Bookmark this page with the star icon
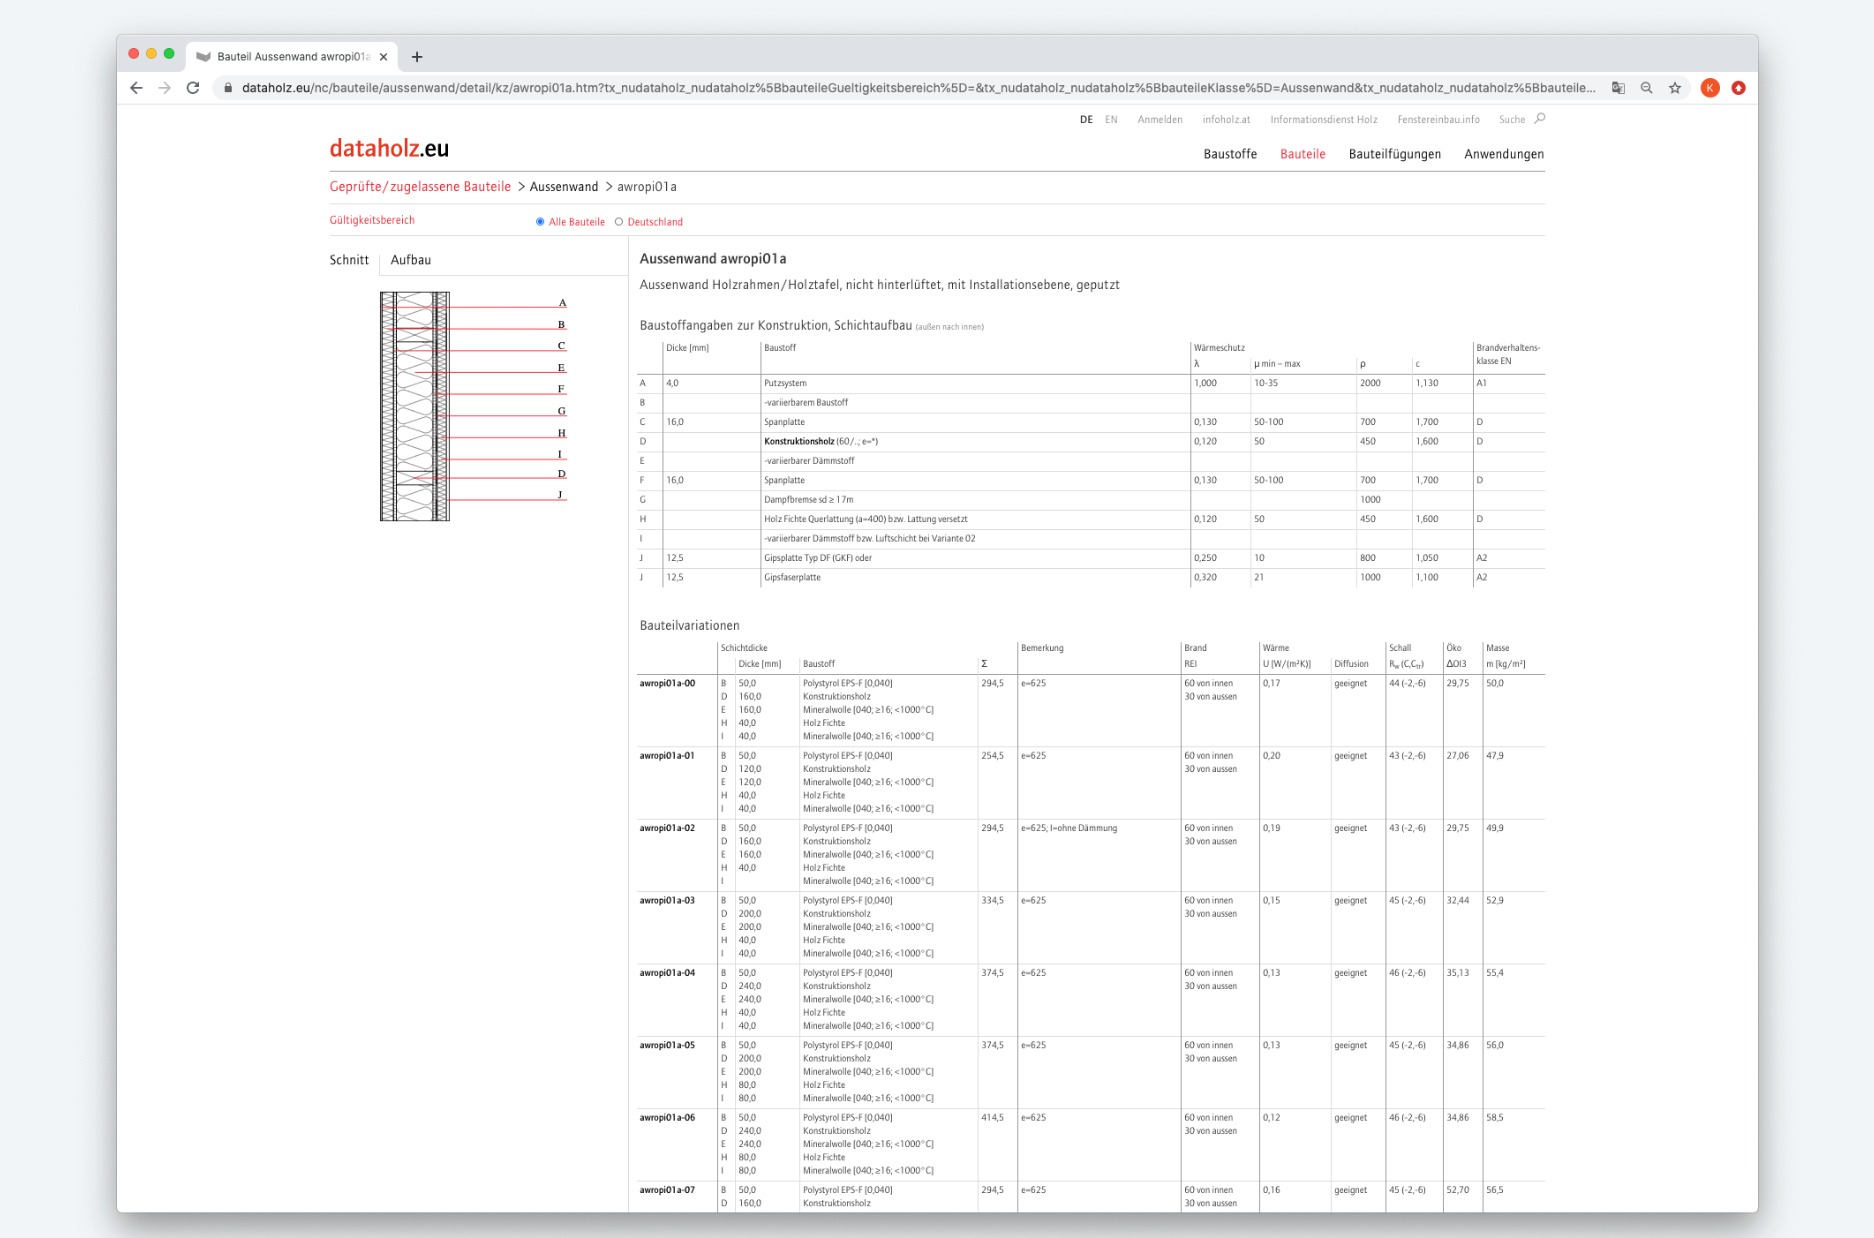The image size is (1874, 1238). pos(1675,88)
